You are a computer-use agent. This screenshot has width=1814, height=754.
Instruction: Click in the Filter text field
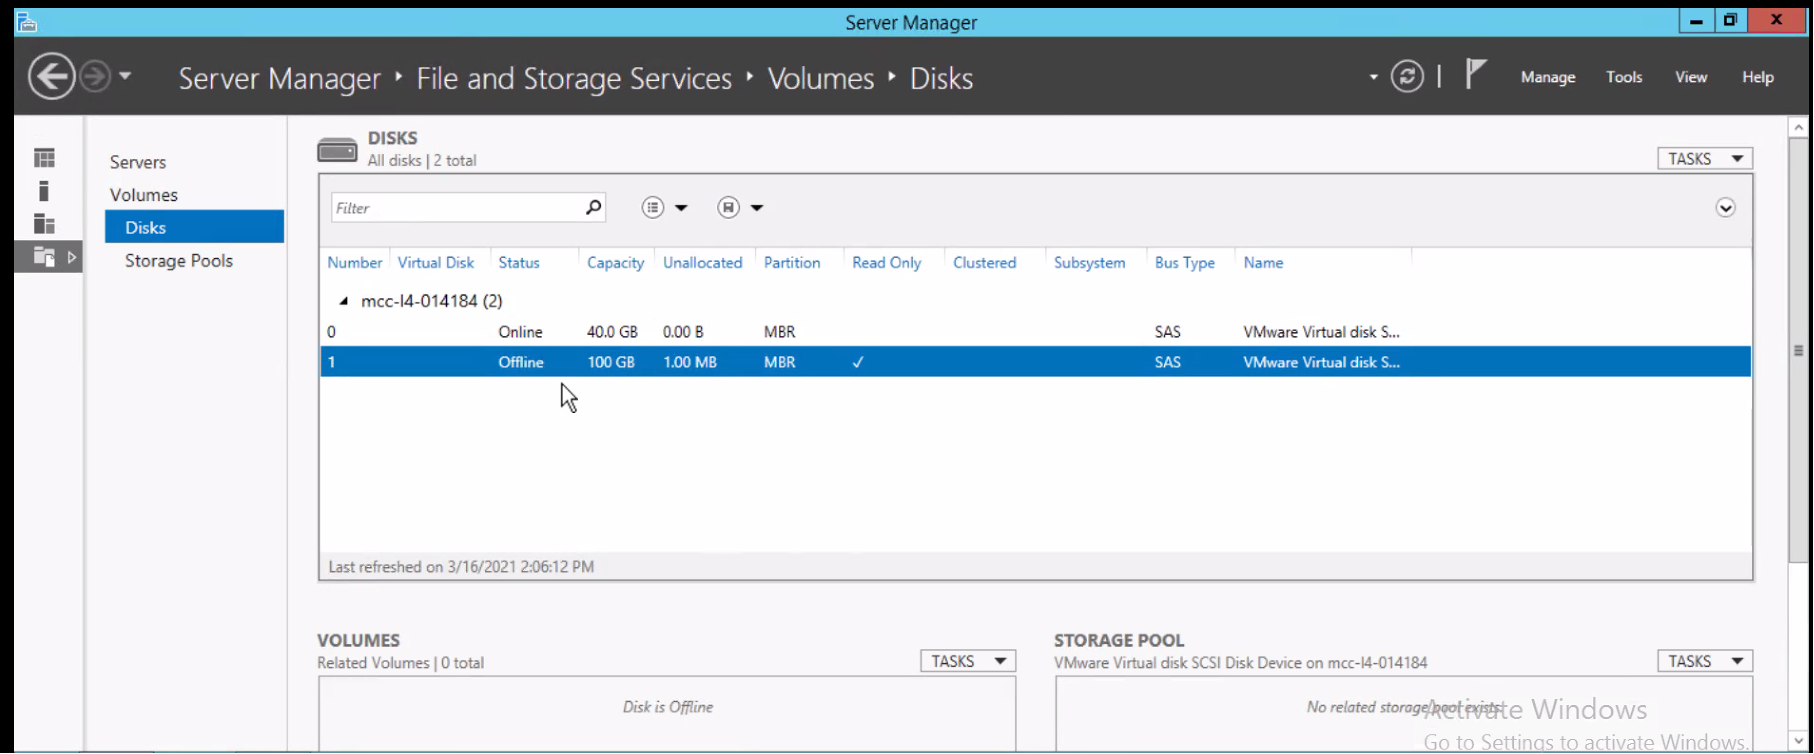(457, 208)
